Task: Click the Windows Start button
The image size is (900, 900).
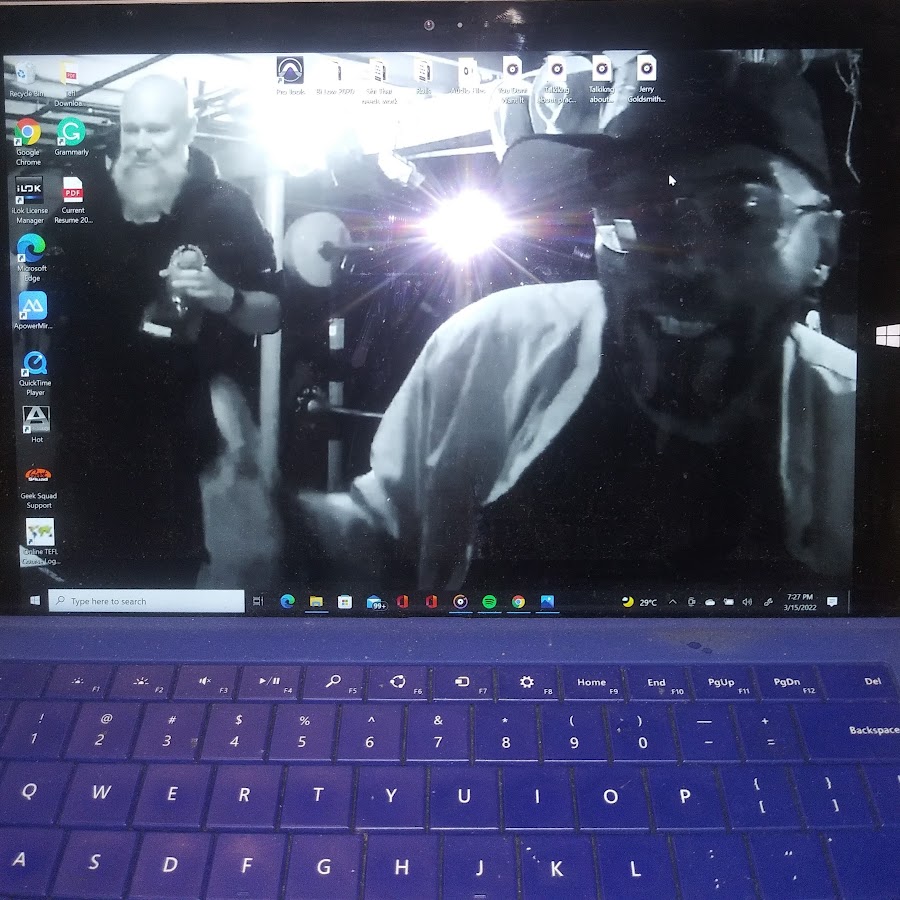Action: tap(35, 600)
